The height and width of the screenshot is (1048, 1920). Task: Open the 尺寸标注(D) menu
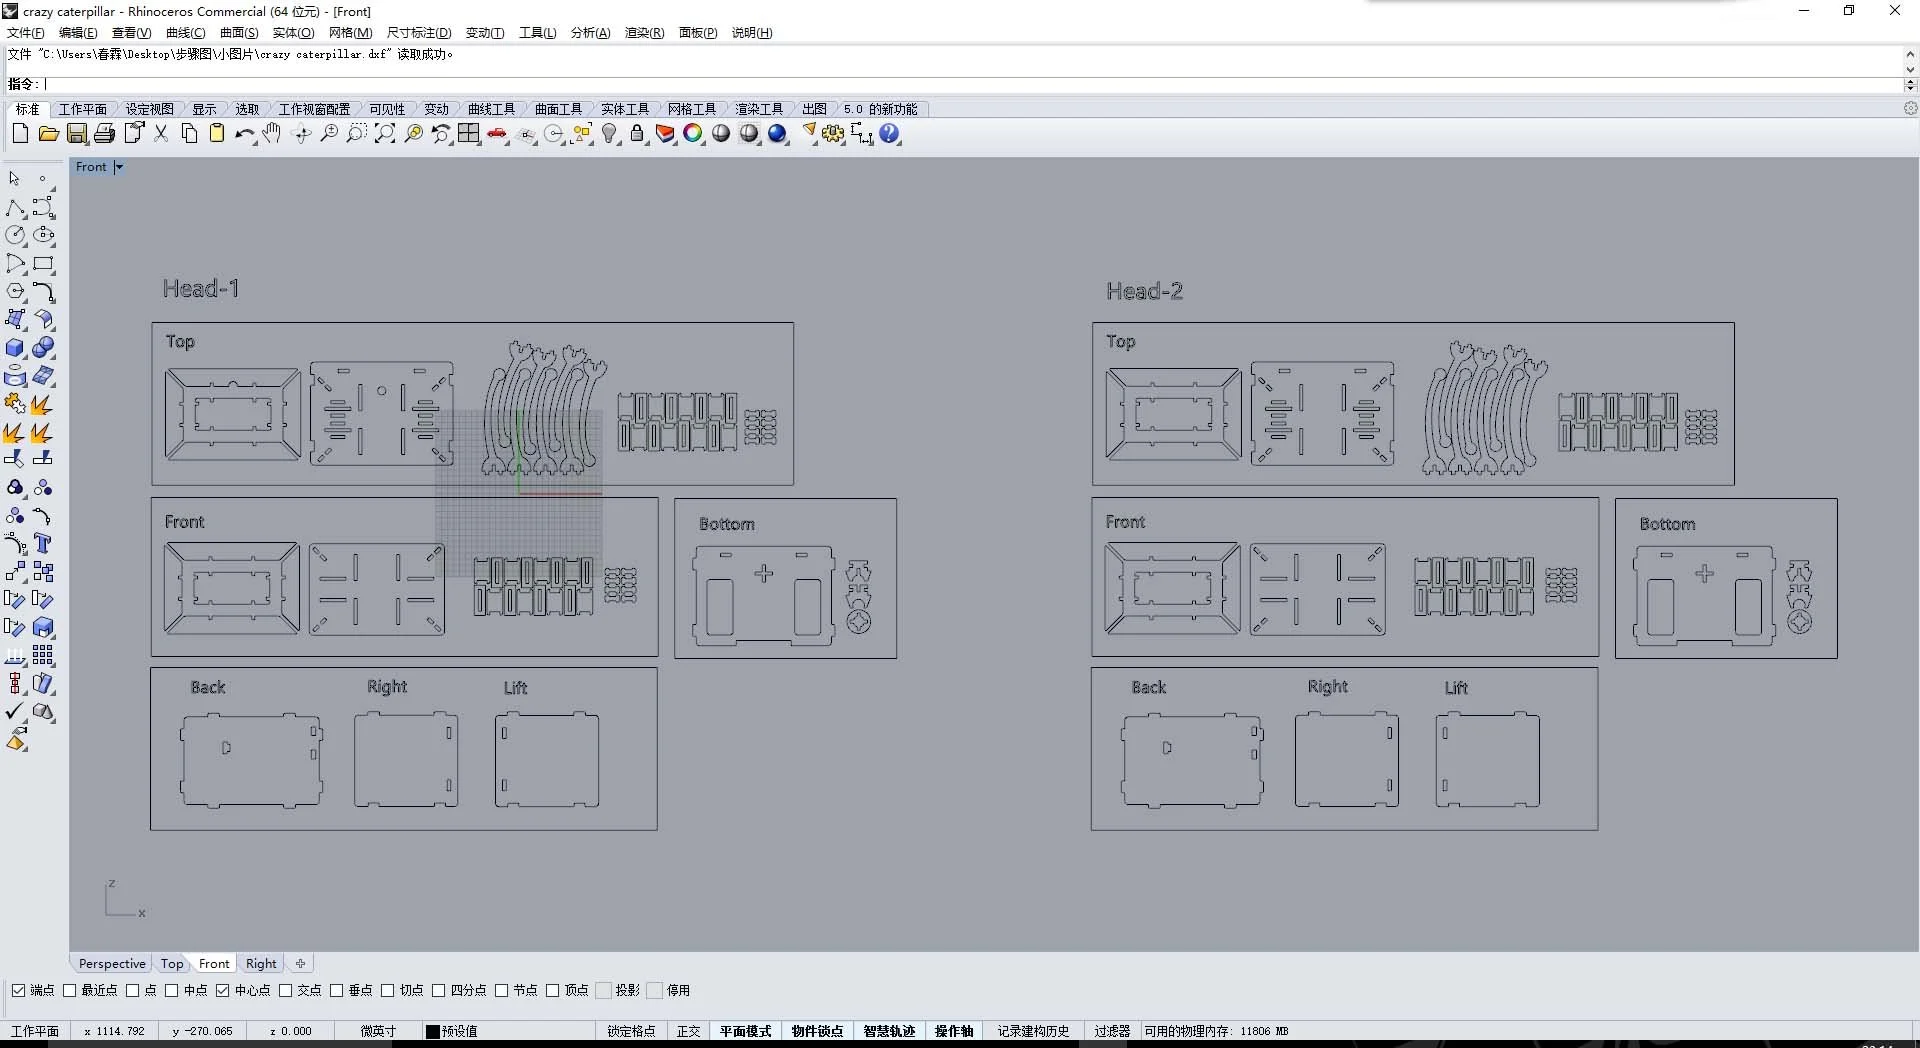click(419, 33)
